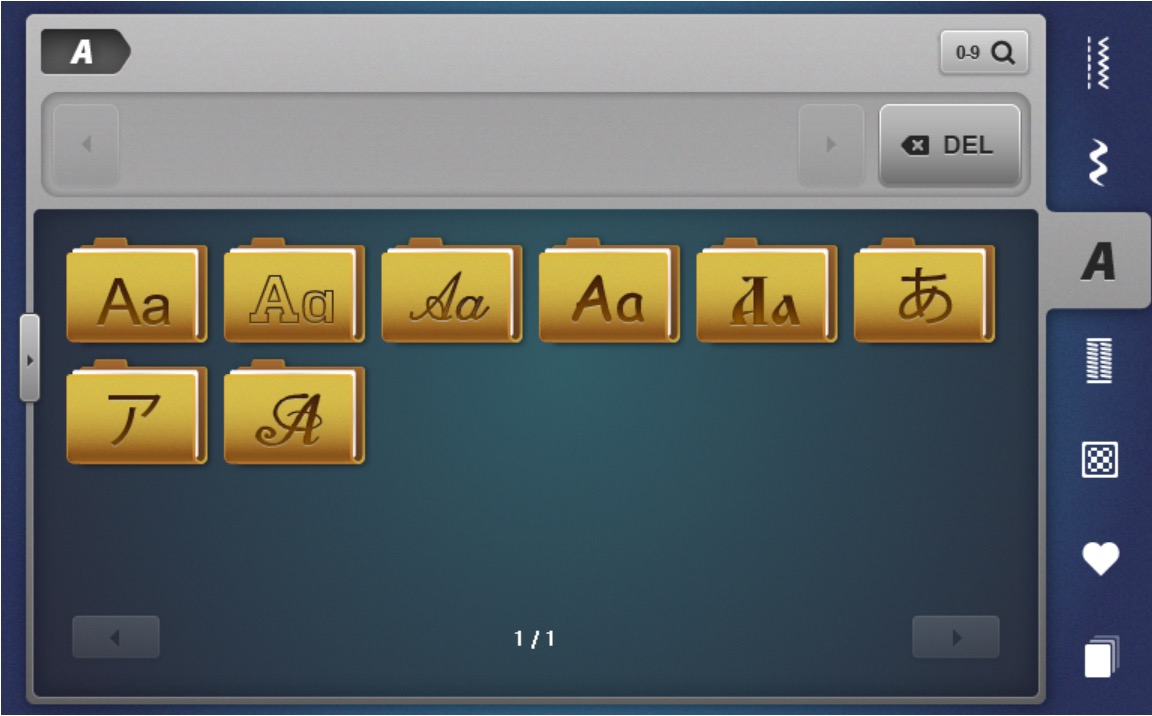This screenshot has height=716, width=1152.
Task: Open the Hiragana あ font folder
Action: pyautogui.click(x=923, y=293)
